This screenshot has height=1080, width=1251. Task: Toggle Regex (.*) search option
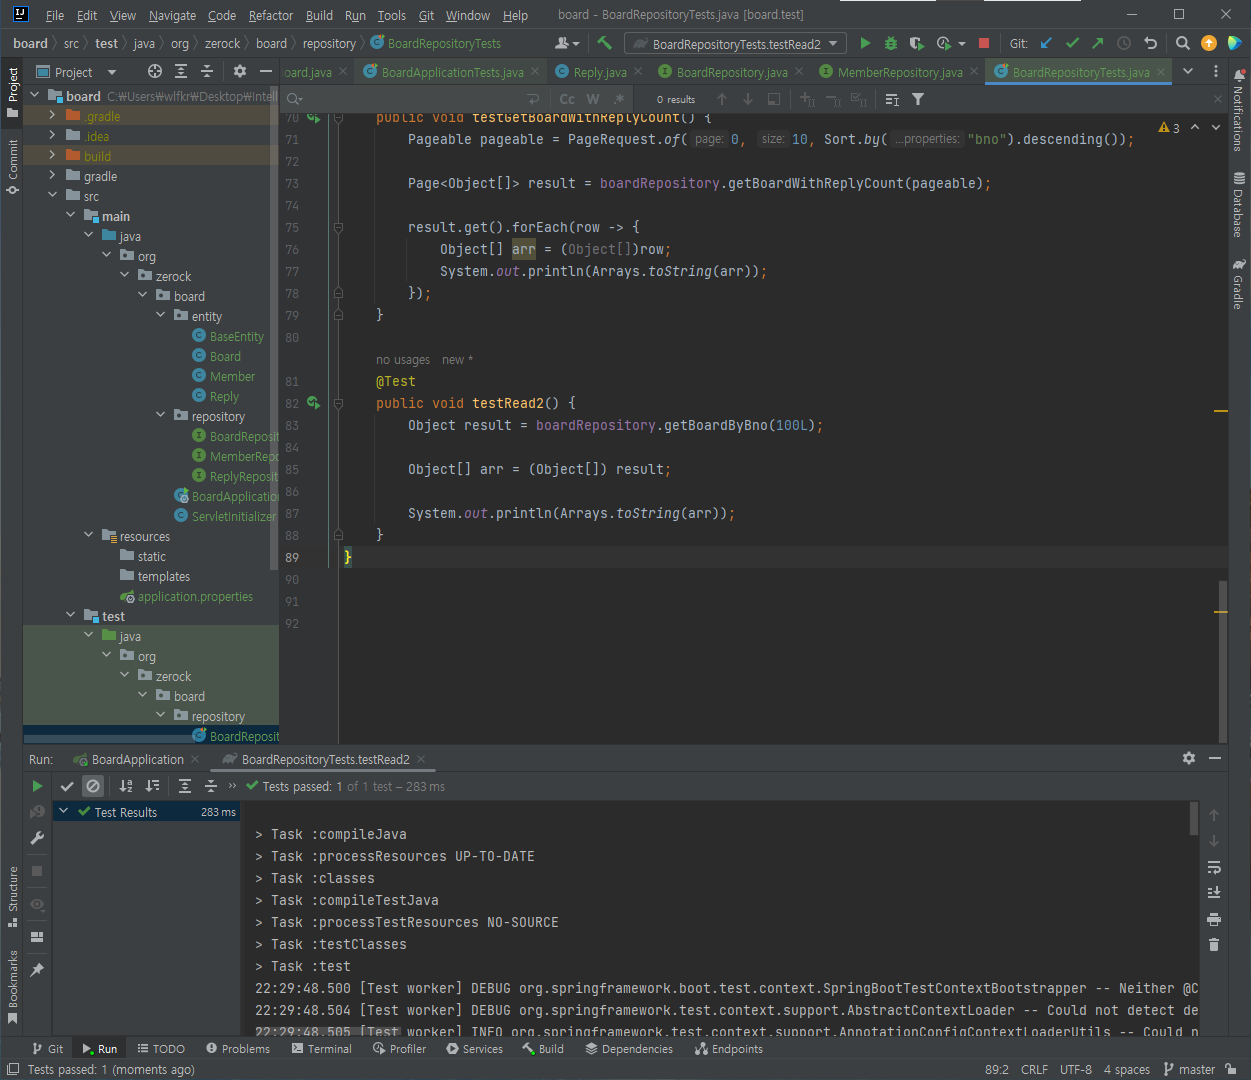click(x=619, y=99)
